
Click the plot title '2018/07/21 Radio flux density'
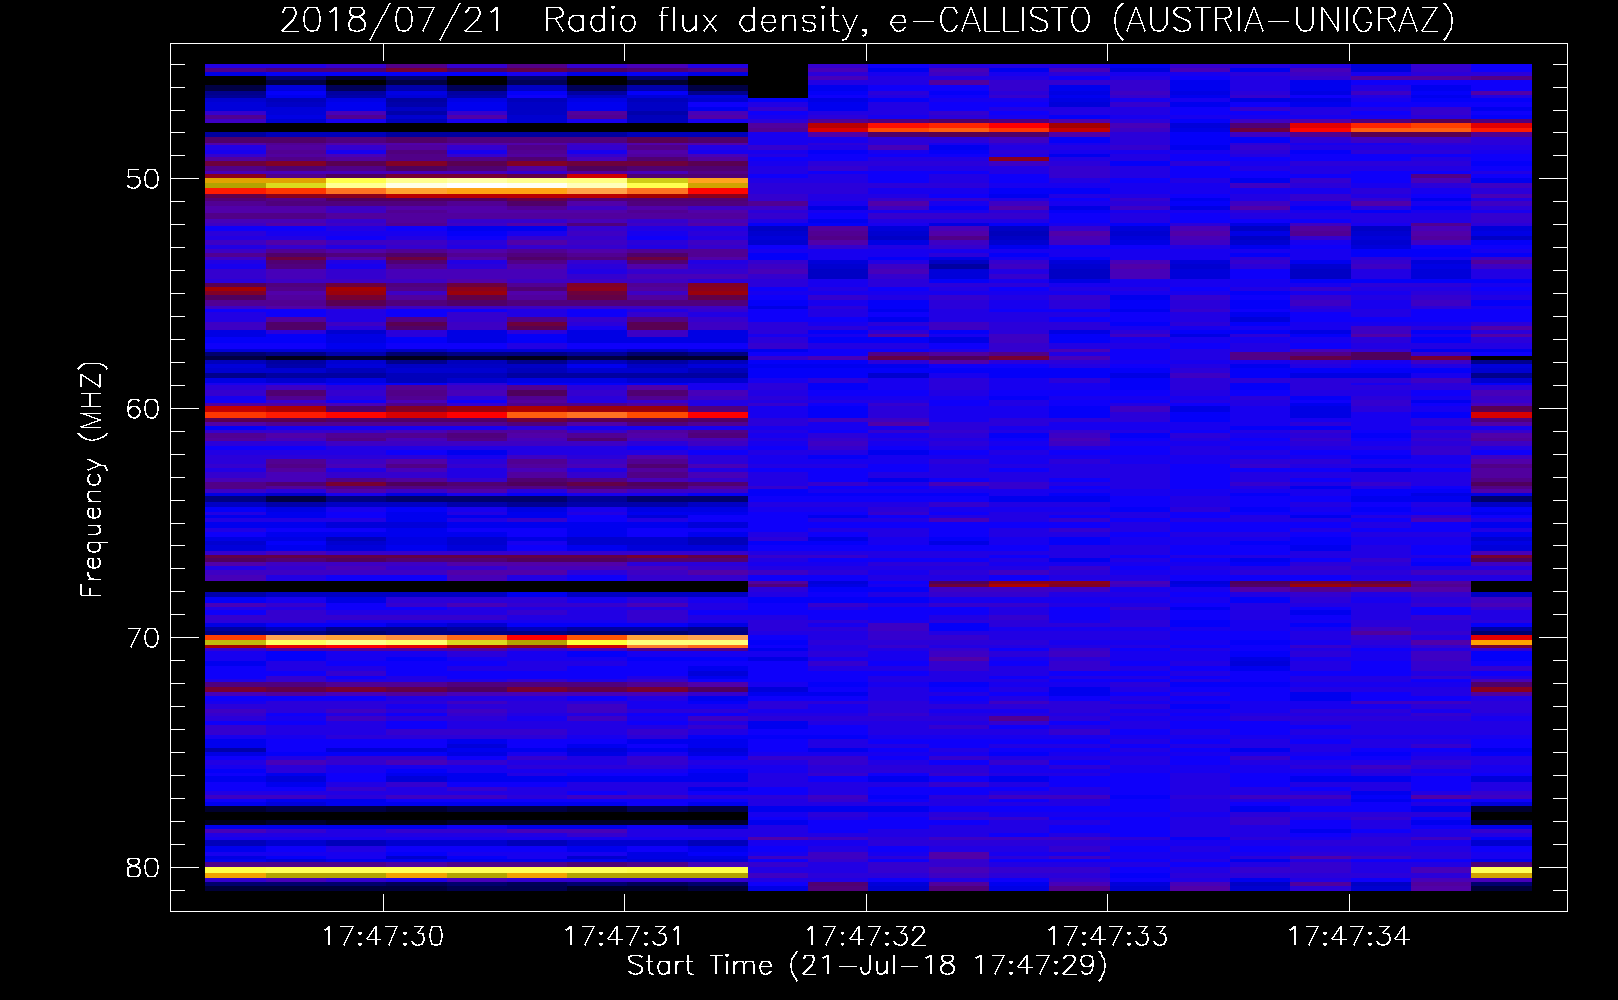(x=575, y=20)
